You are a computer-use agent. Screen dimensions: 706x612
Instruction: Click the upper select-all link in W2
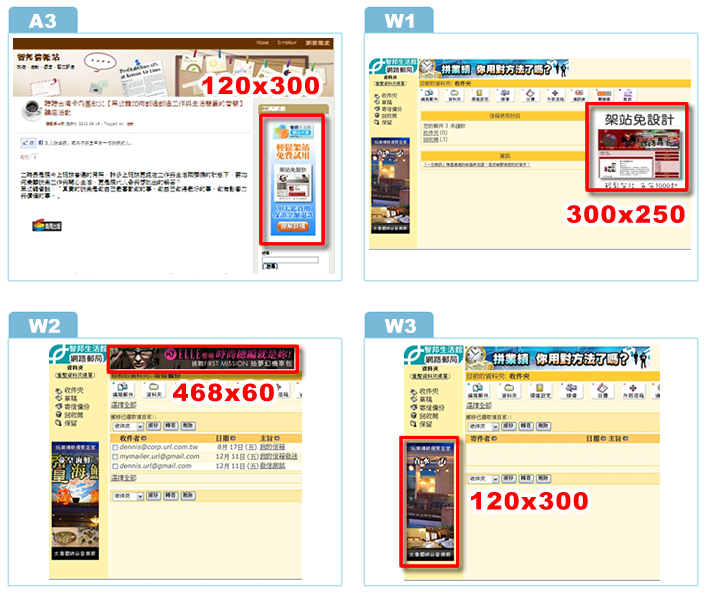coord(124,405)
